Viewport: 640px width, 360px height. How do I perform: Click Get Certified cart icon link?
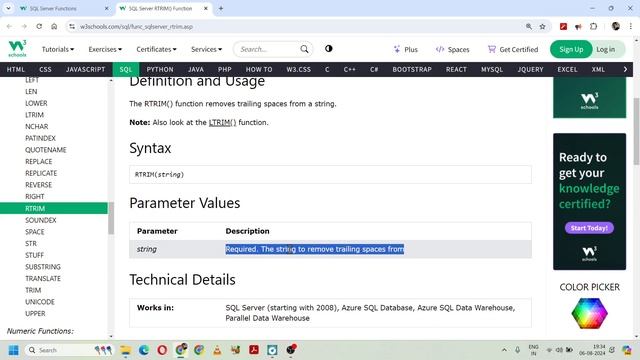pos(513,49)
